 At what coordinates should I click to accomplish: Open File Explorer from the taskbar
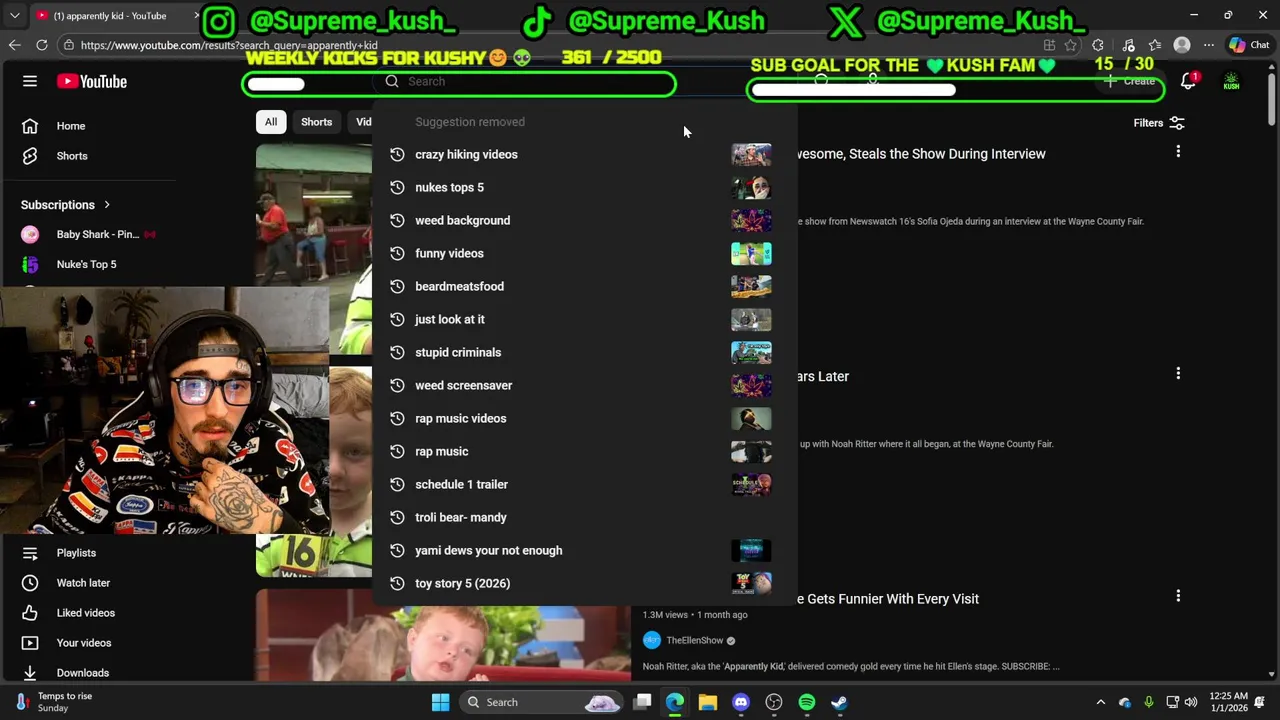(x=707, y=702)
